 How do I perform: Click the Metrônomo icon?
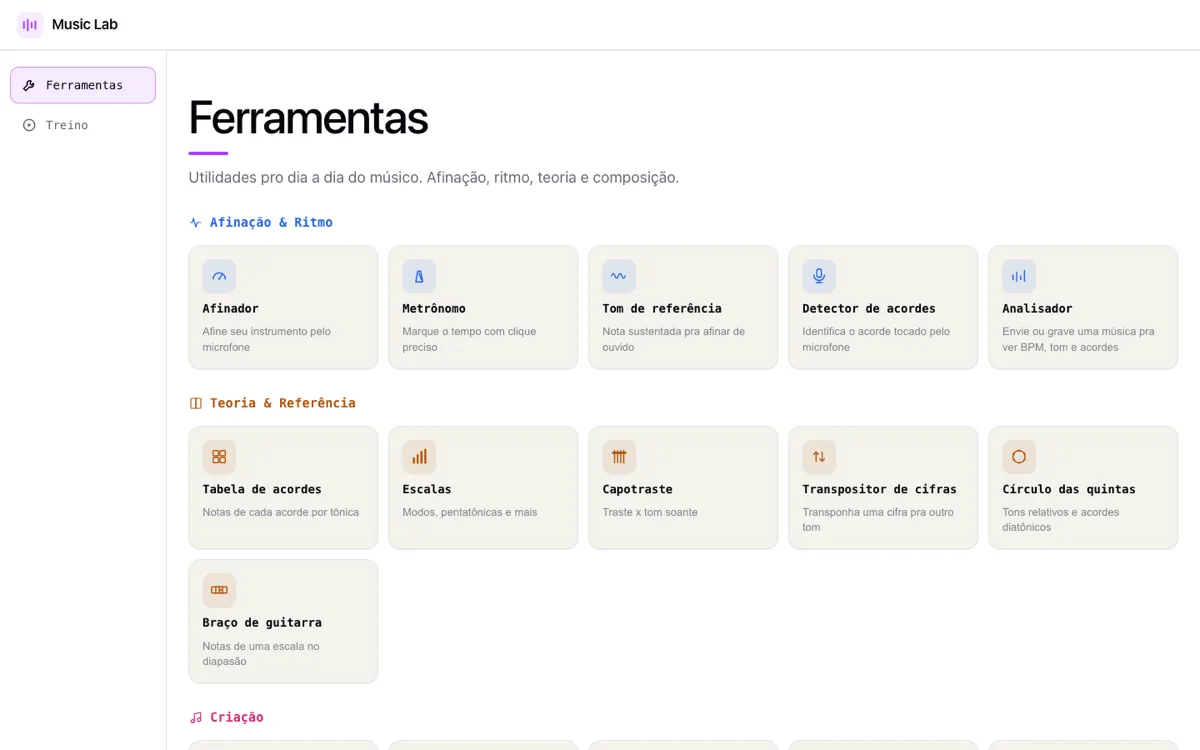(x=419, y=276)
